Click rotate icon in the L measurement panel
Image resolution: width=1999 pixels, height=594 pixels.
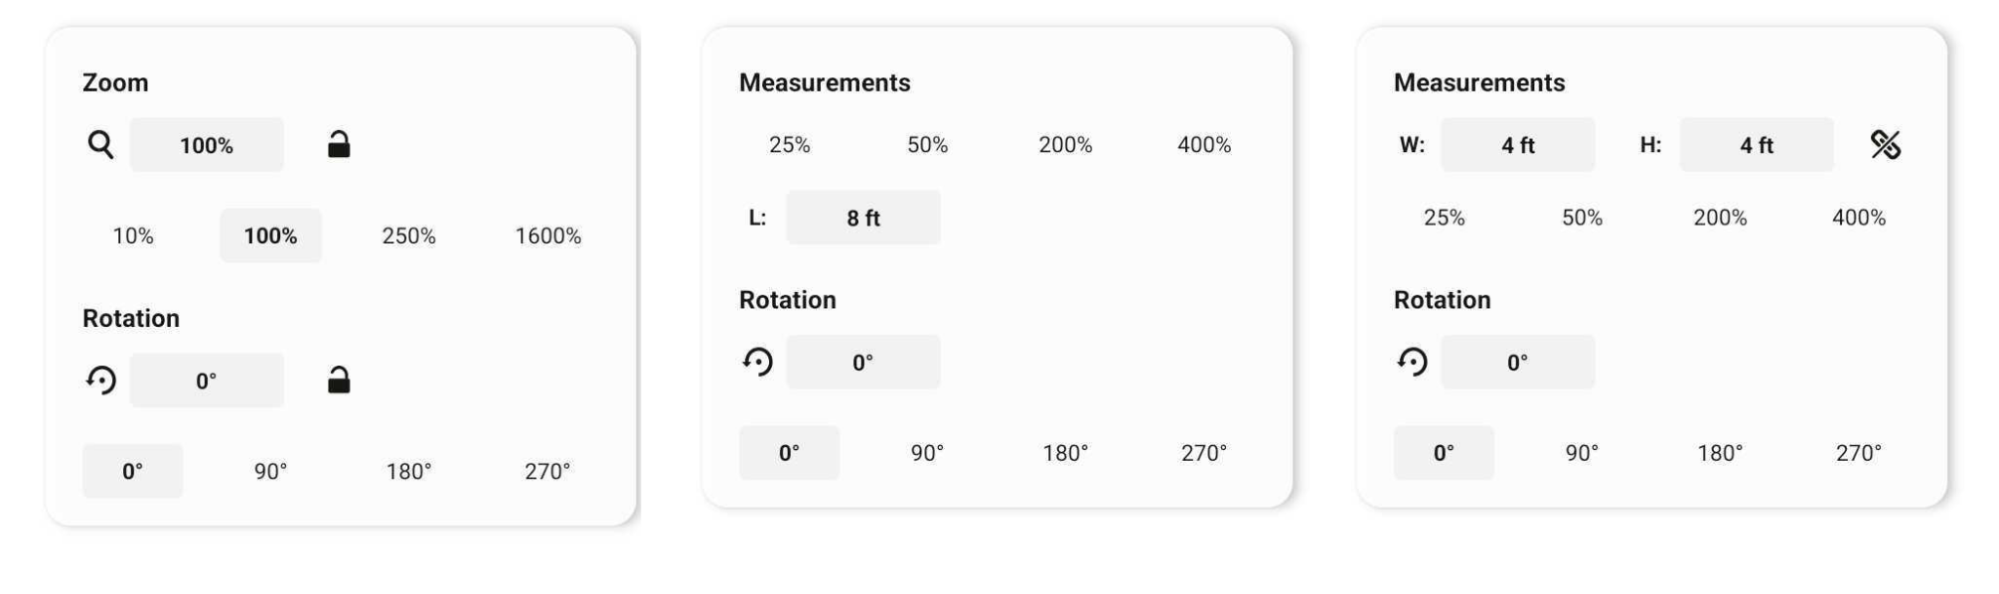pyautogui.click(x=758, y=362)
